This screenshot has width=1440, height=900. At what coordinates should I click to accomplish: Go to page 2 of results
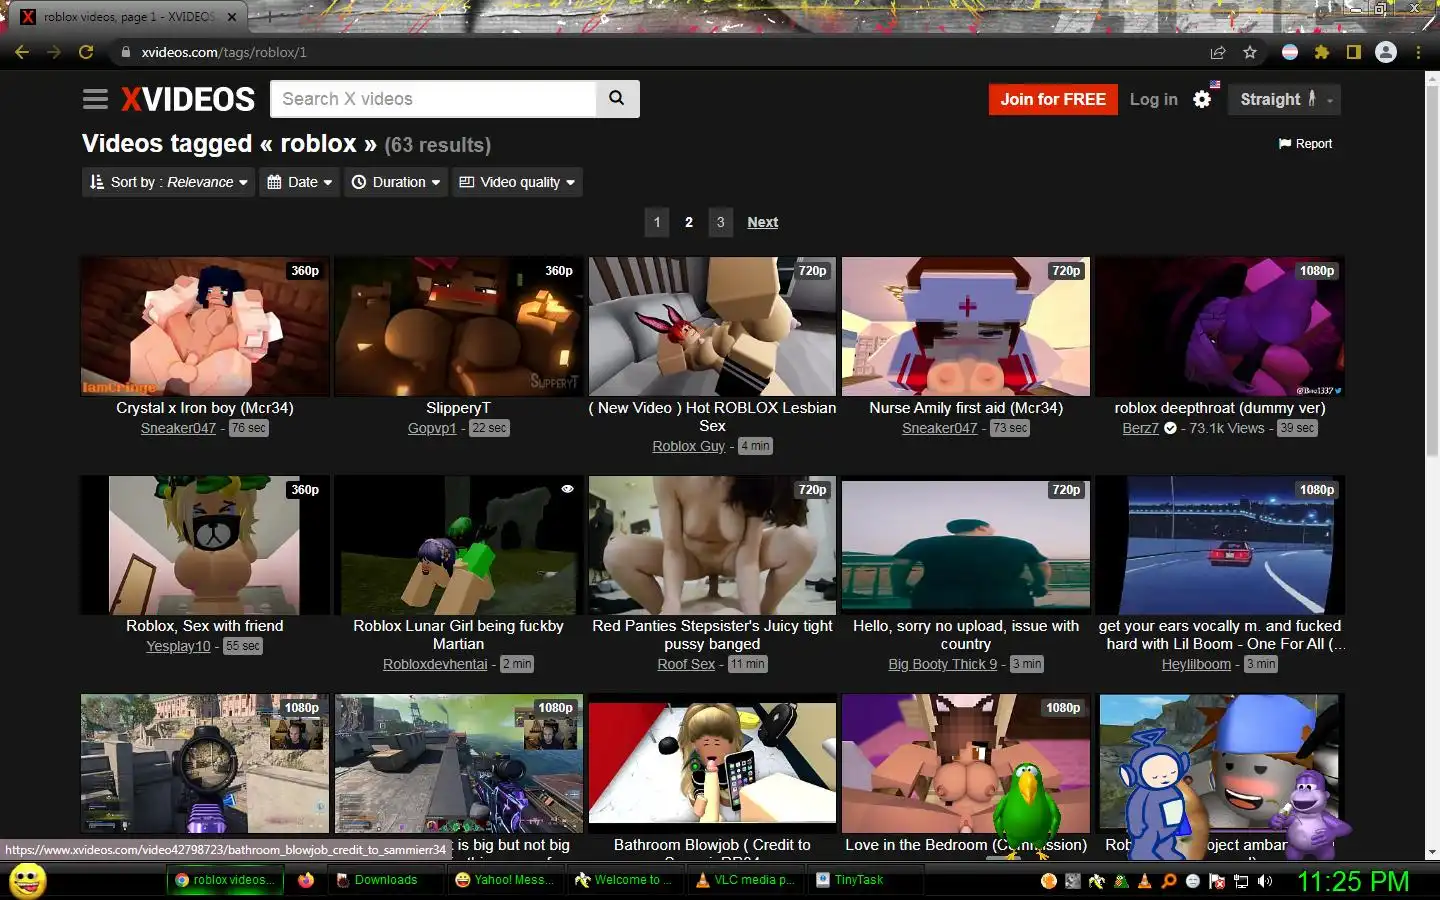689,222
